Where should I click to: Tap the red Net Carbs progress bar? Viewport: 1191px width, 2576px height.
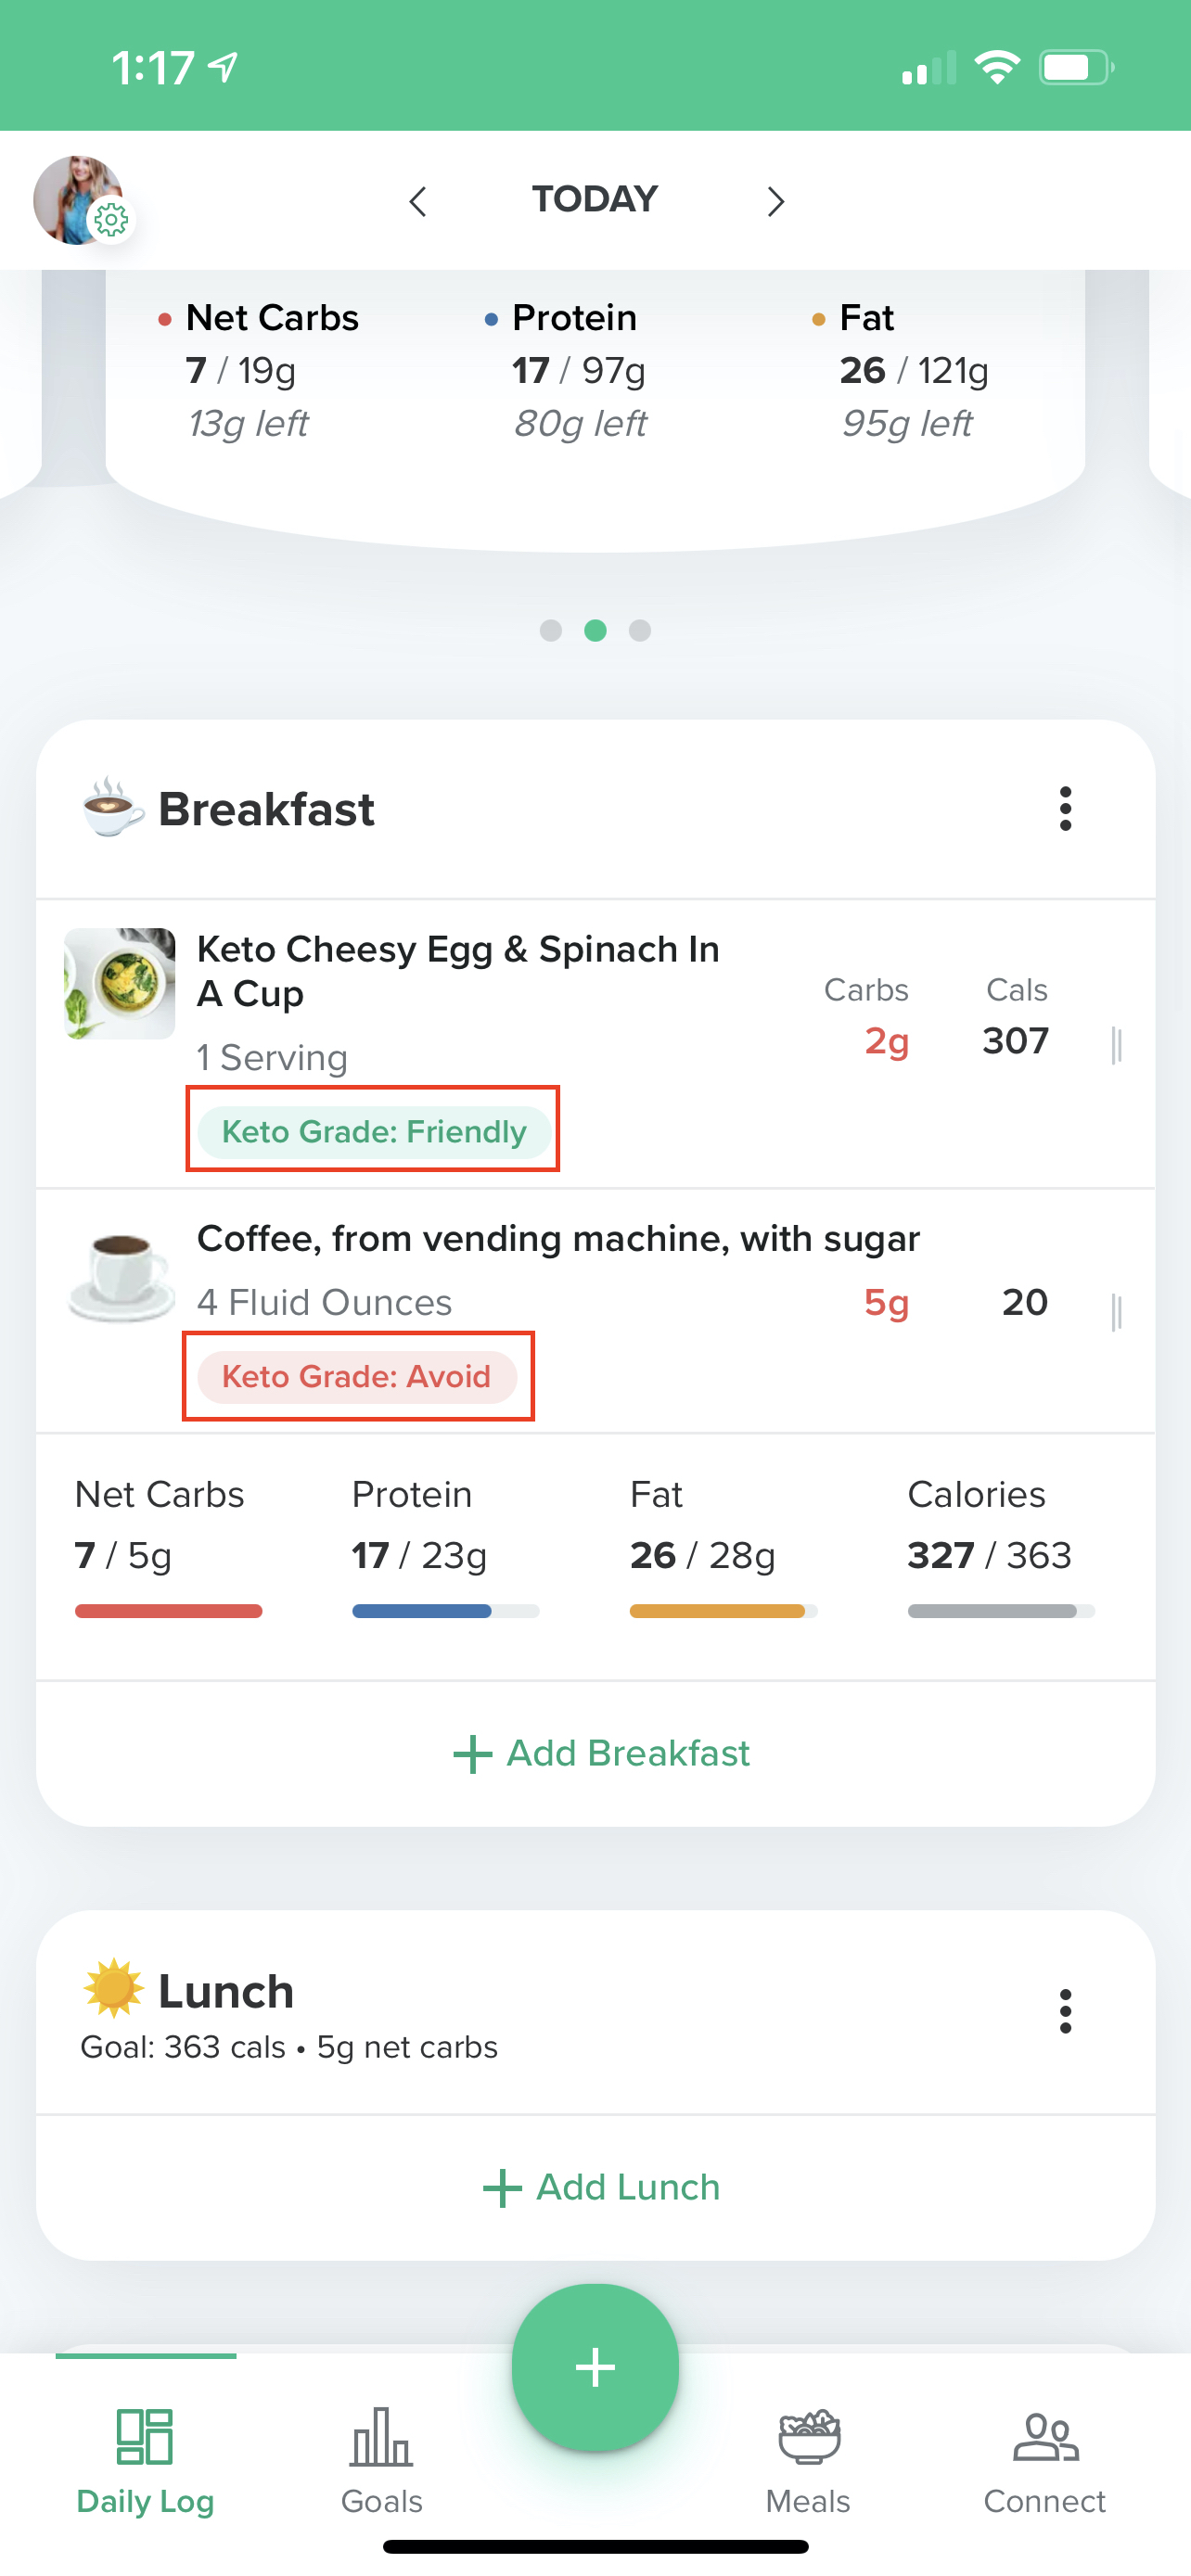click(168, 1611)
